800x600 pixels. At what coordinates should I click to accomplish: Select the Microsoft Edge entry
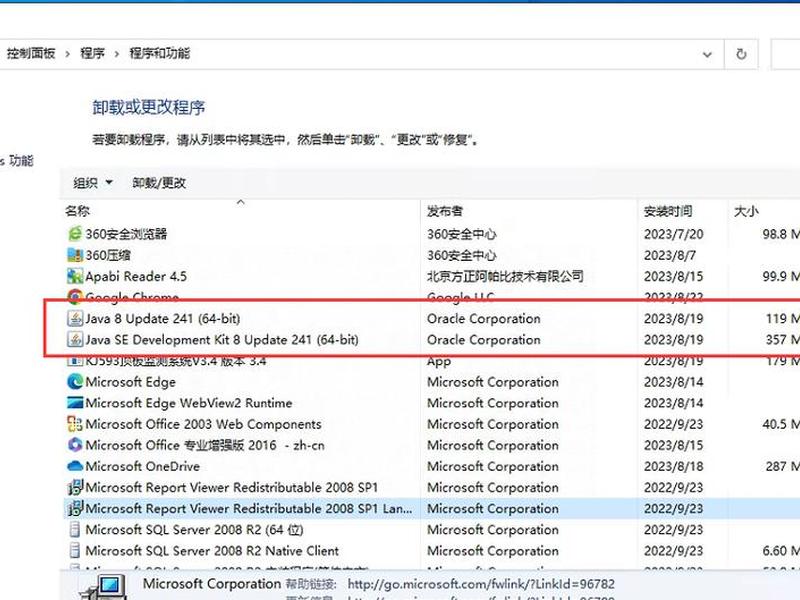432,382
